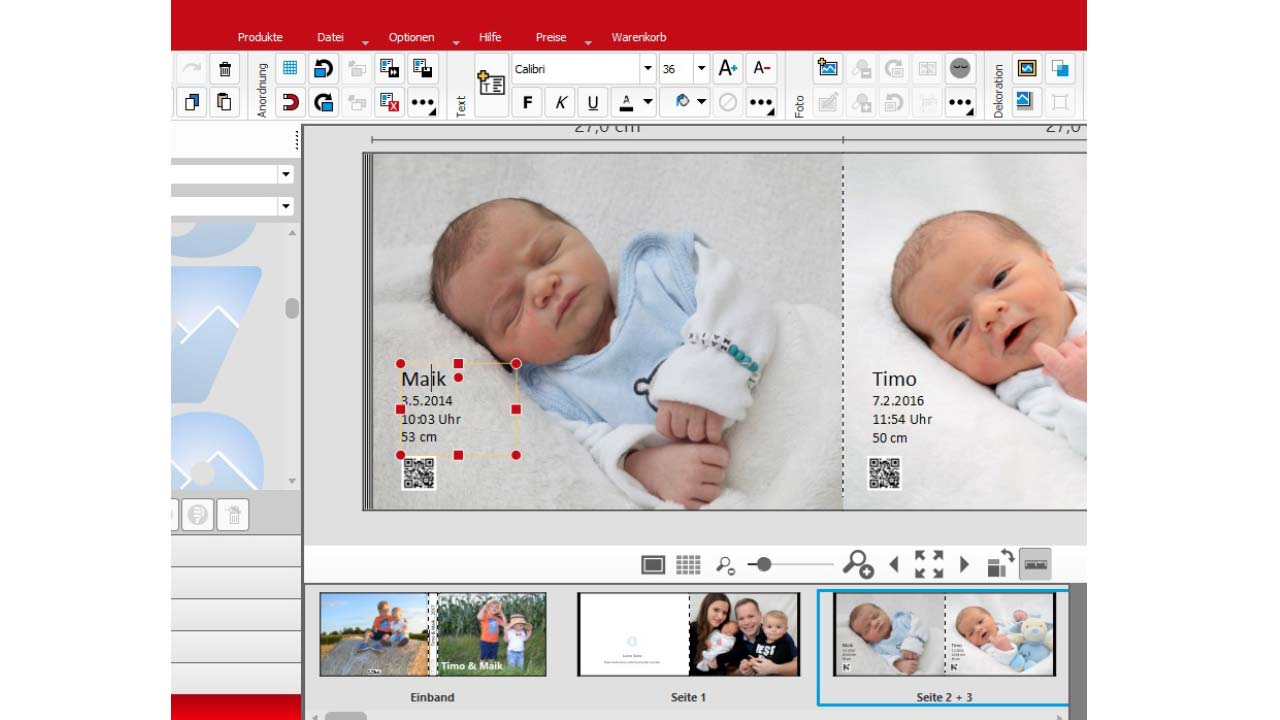Decrease font size with A- icon
1280x720 pixels.
click(761, 68)
